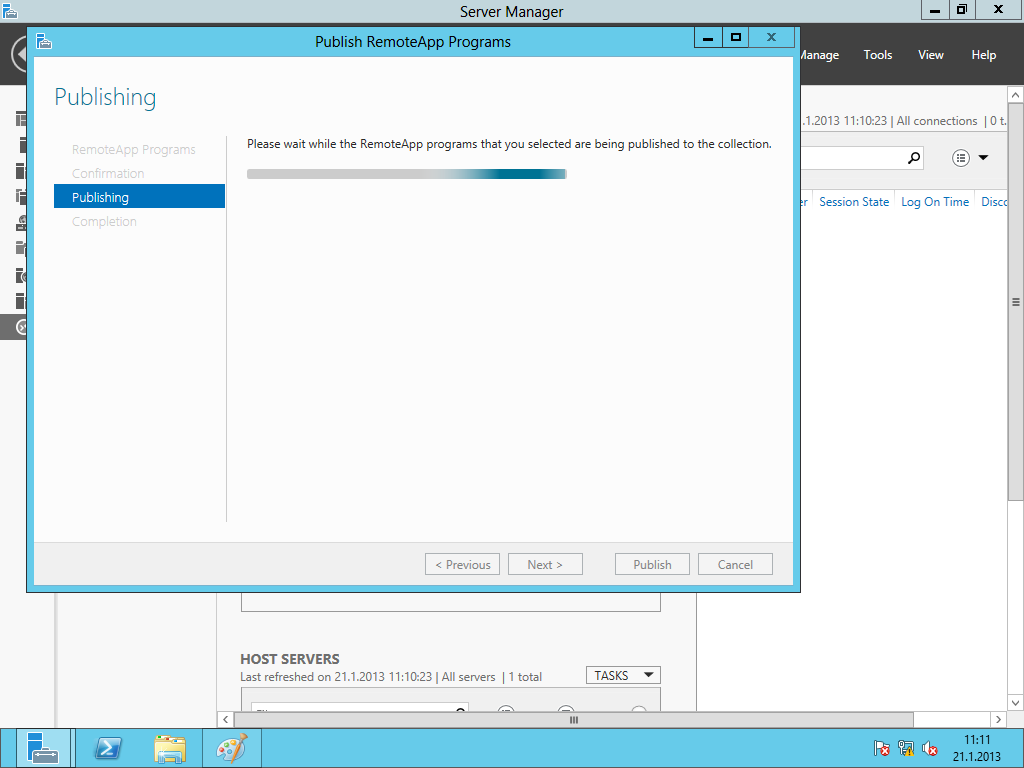Screen dimensions: 1024x768
Task: Click the Cancel button in the wizard
Action: pos(735,565)
